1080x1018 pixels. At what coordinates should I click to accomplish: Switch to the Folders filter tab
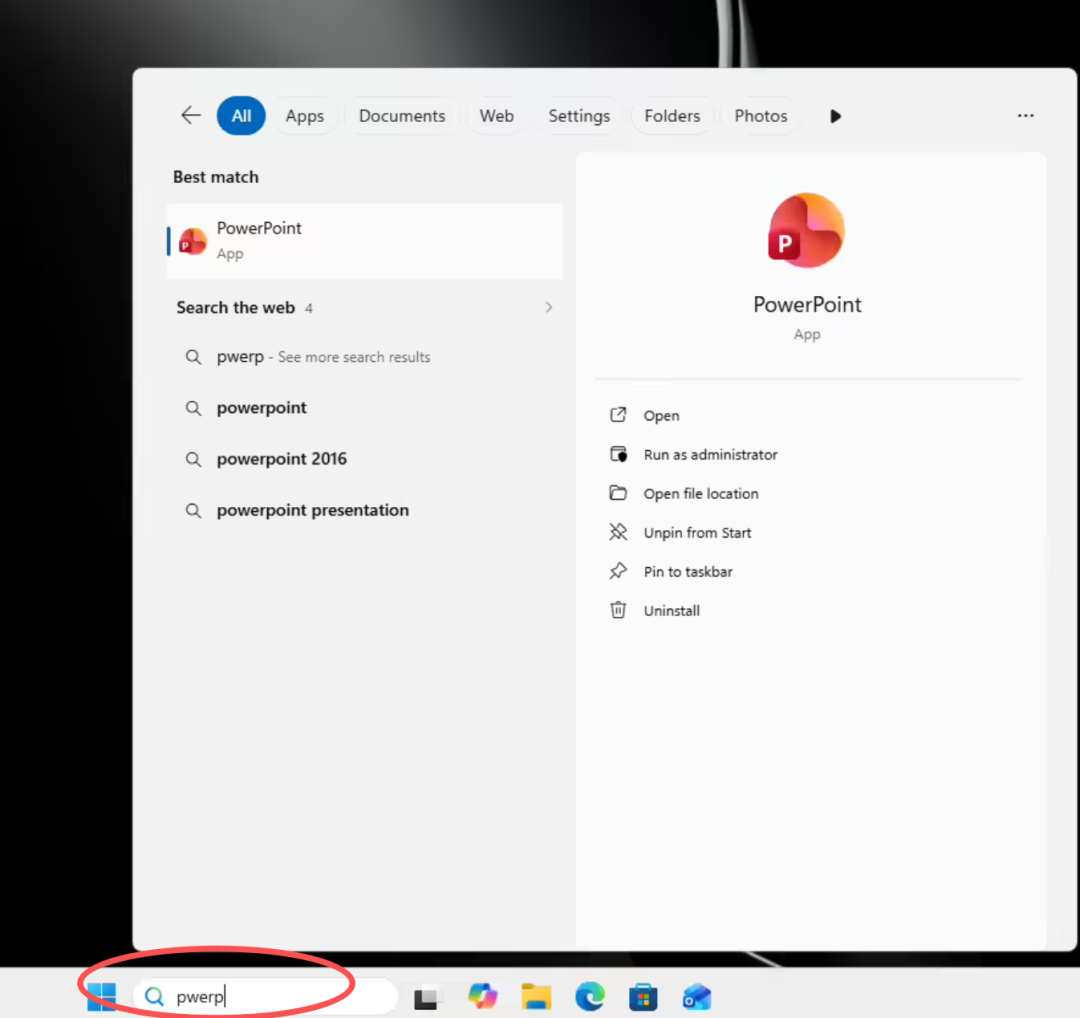(x=672, y=116)
